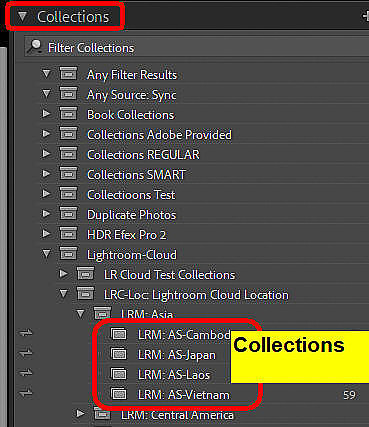Select the Duplicate Photos label

(x=131, y=215)
